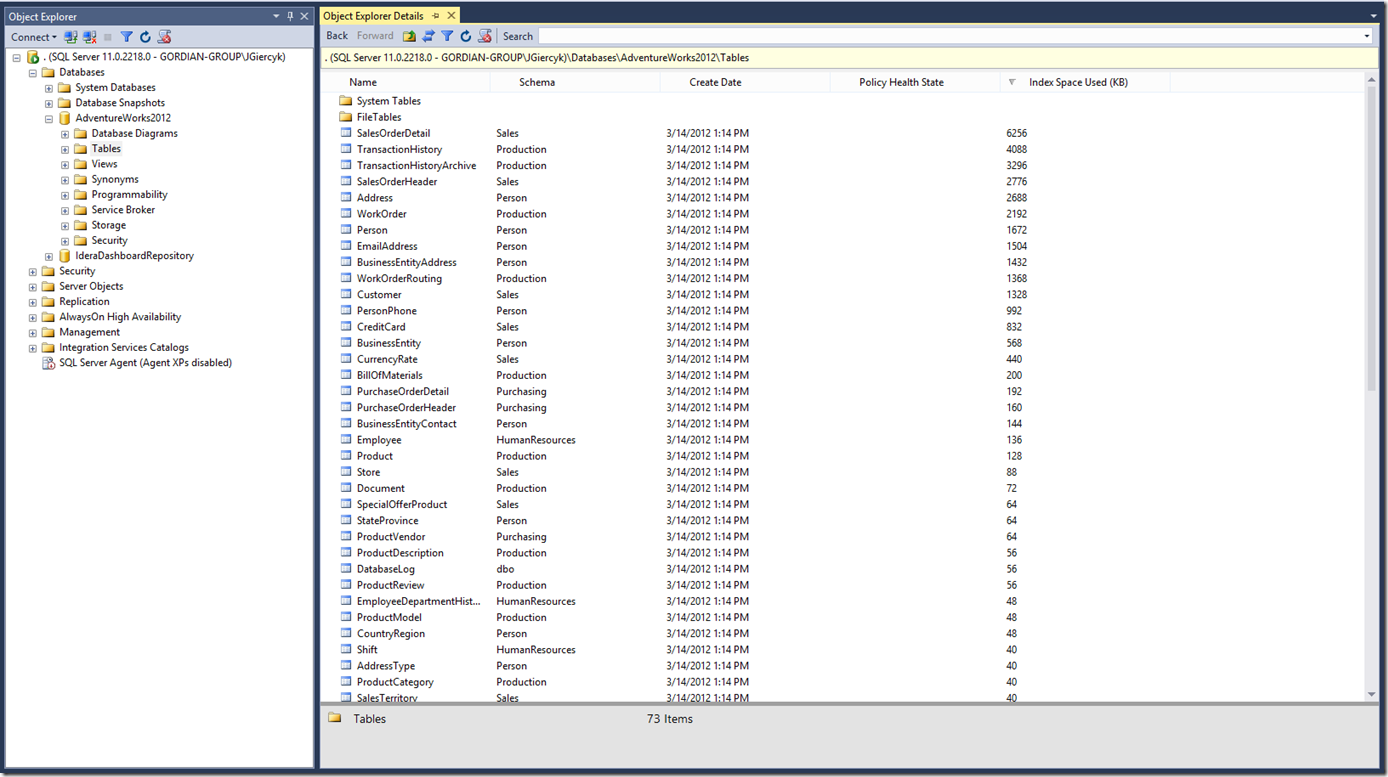Select the Object Explorer Details tab

point(373,16)
